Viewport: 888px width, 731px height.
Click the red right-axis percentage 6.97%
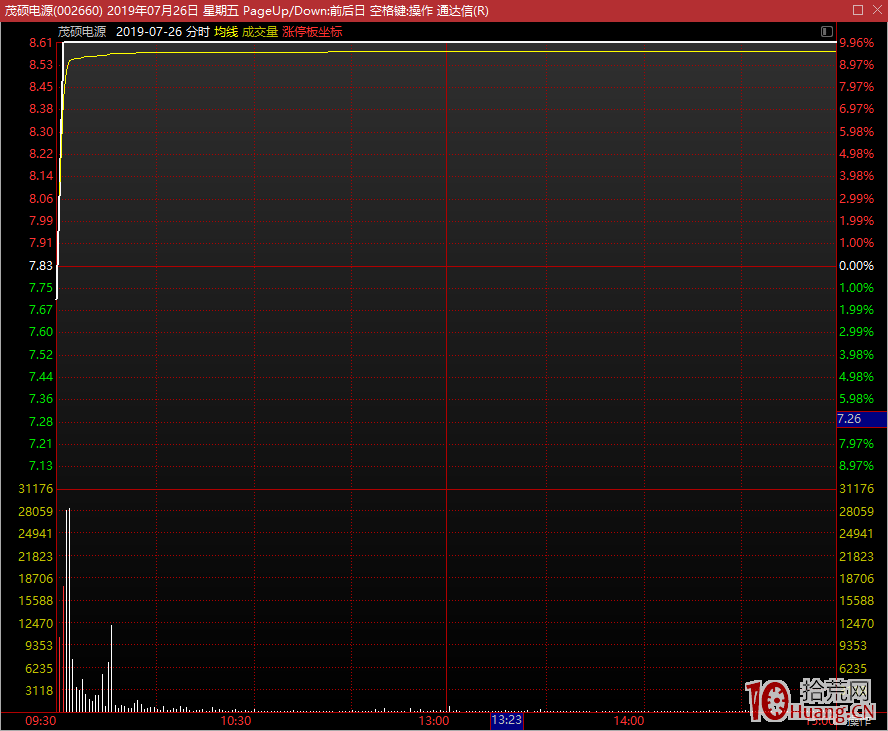pos(856,109)
